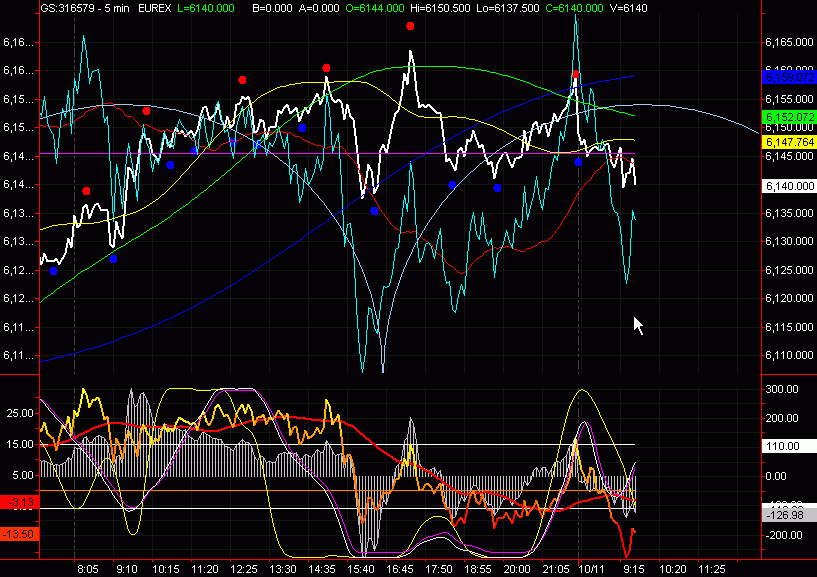Click the 20:00 time axis label
The image size is (817, 577).
pos(517,569)
